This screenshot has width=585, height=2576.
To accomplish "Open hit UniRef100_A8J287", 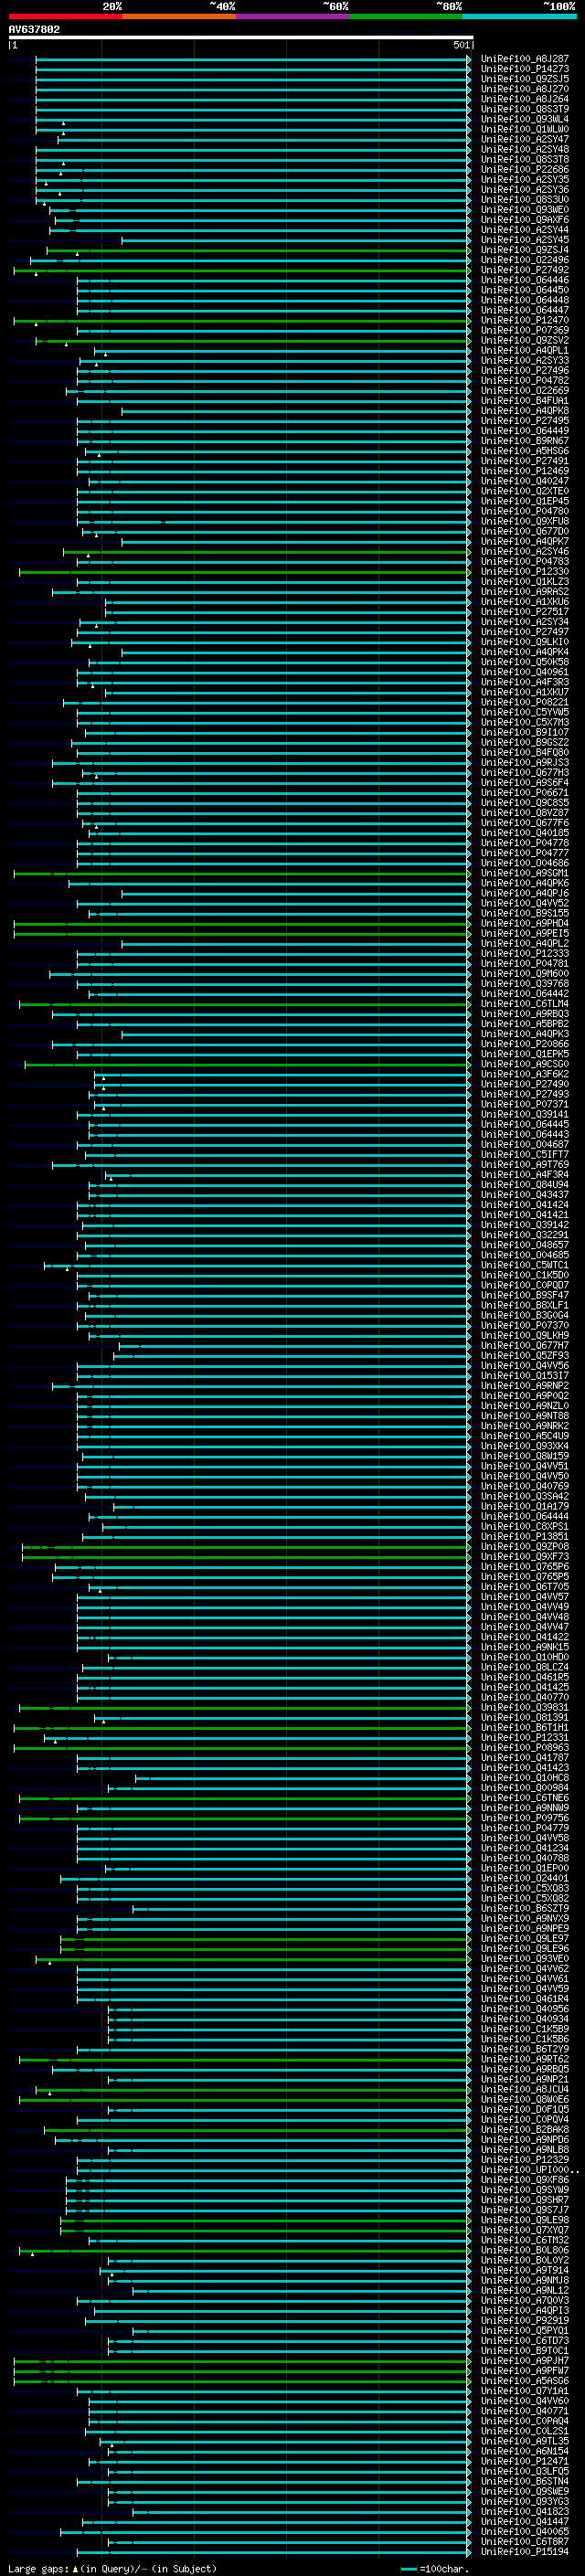I will [525, 59].
